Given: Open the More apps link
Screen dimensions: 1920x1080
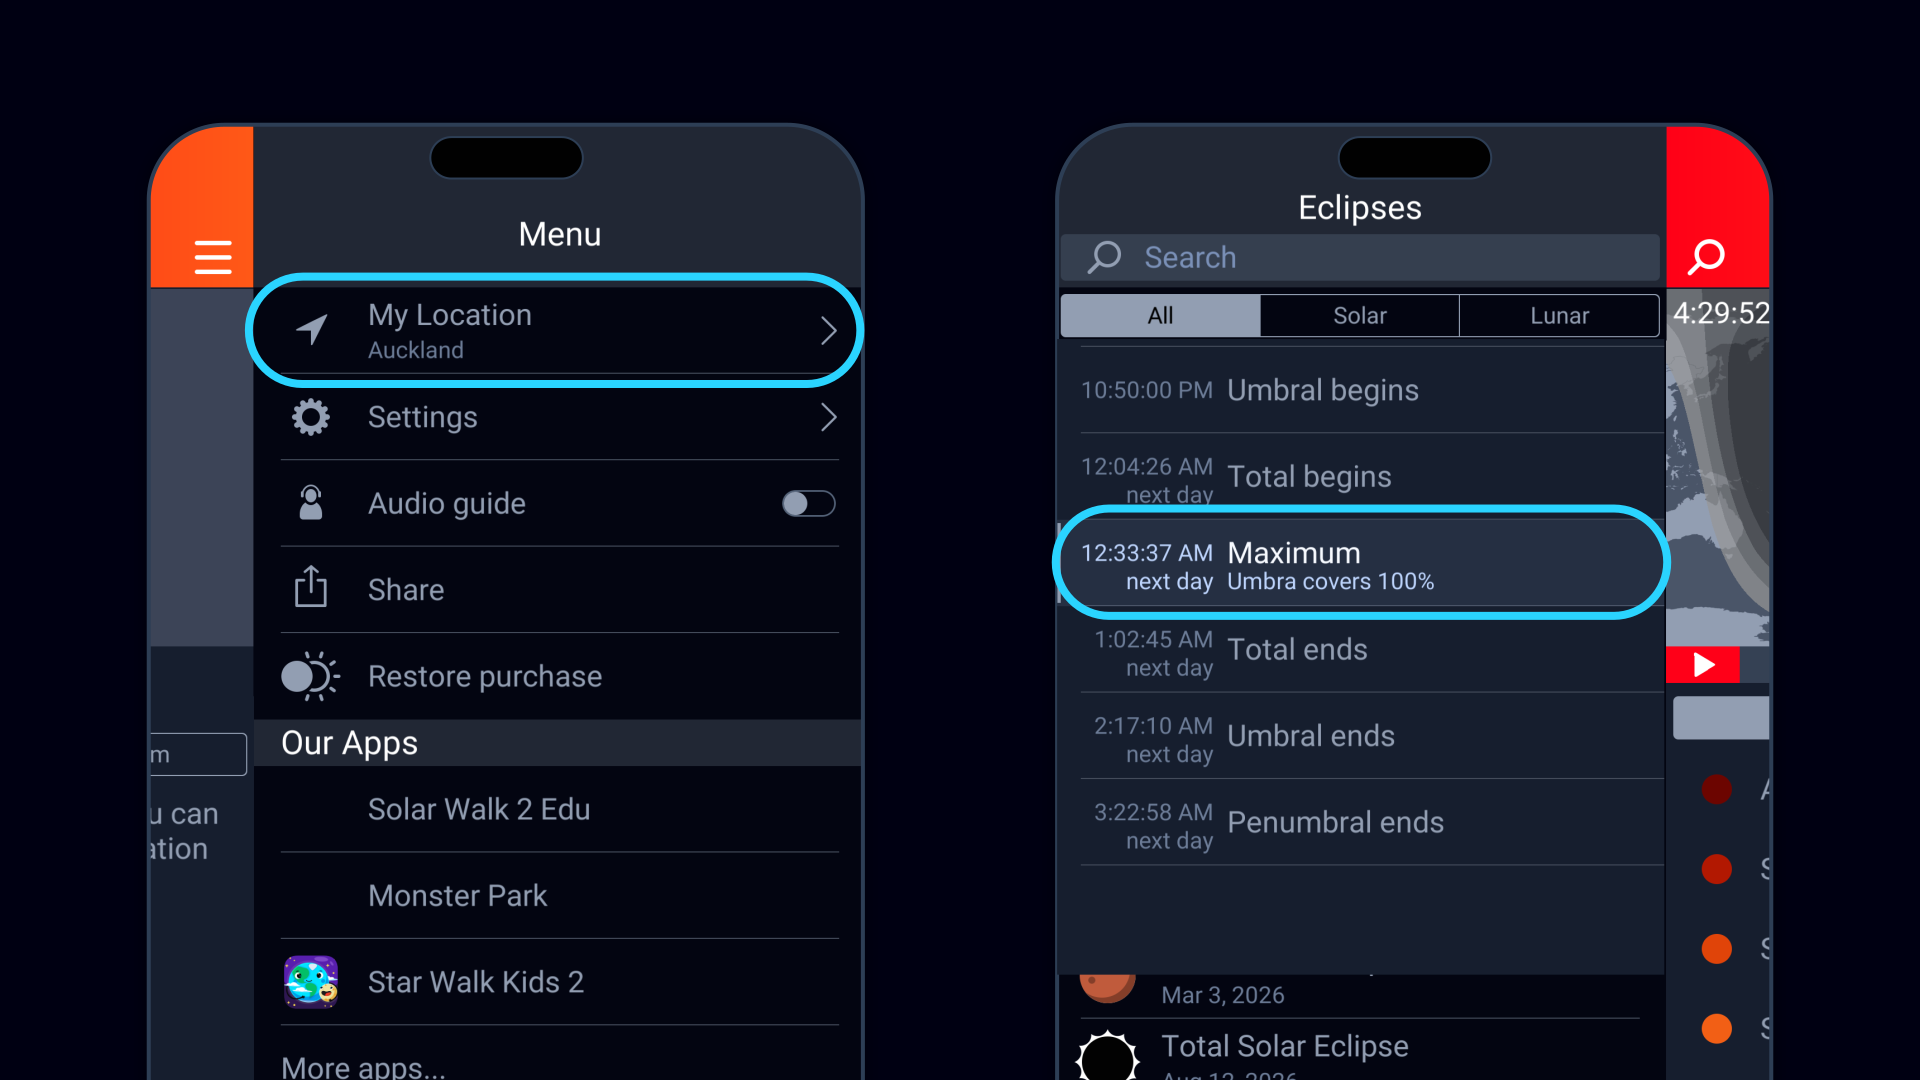Looking at the screenshot, I should [x=363, y=1066].
